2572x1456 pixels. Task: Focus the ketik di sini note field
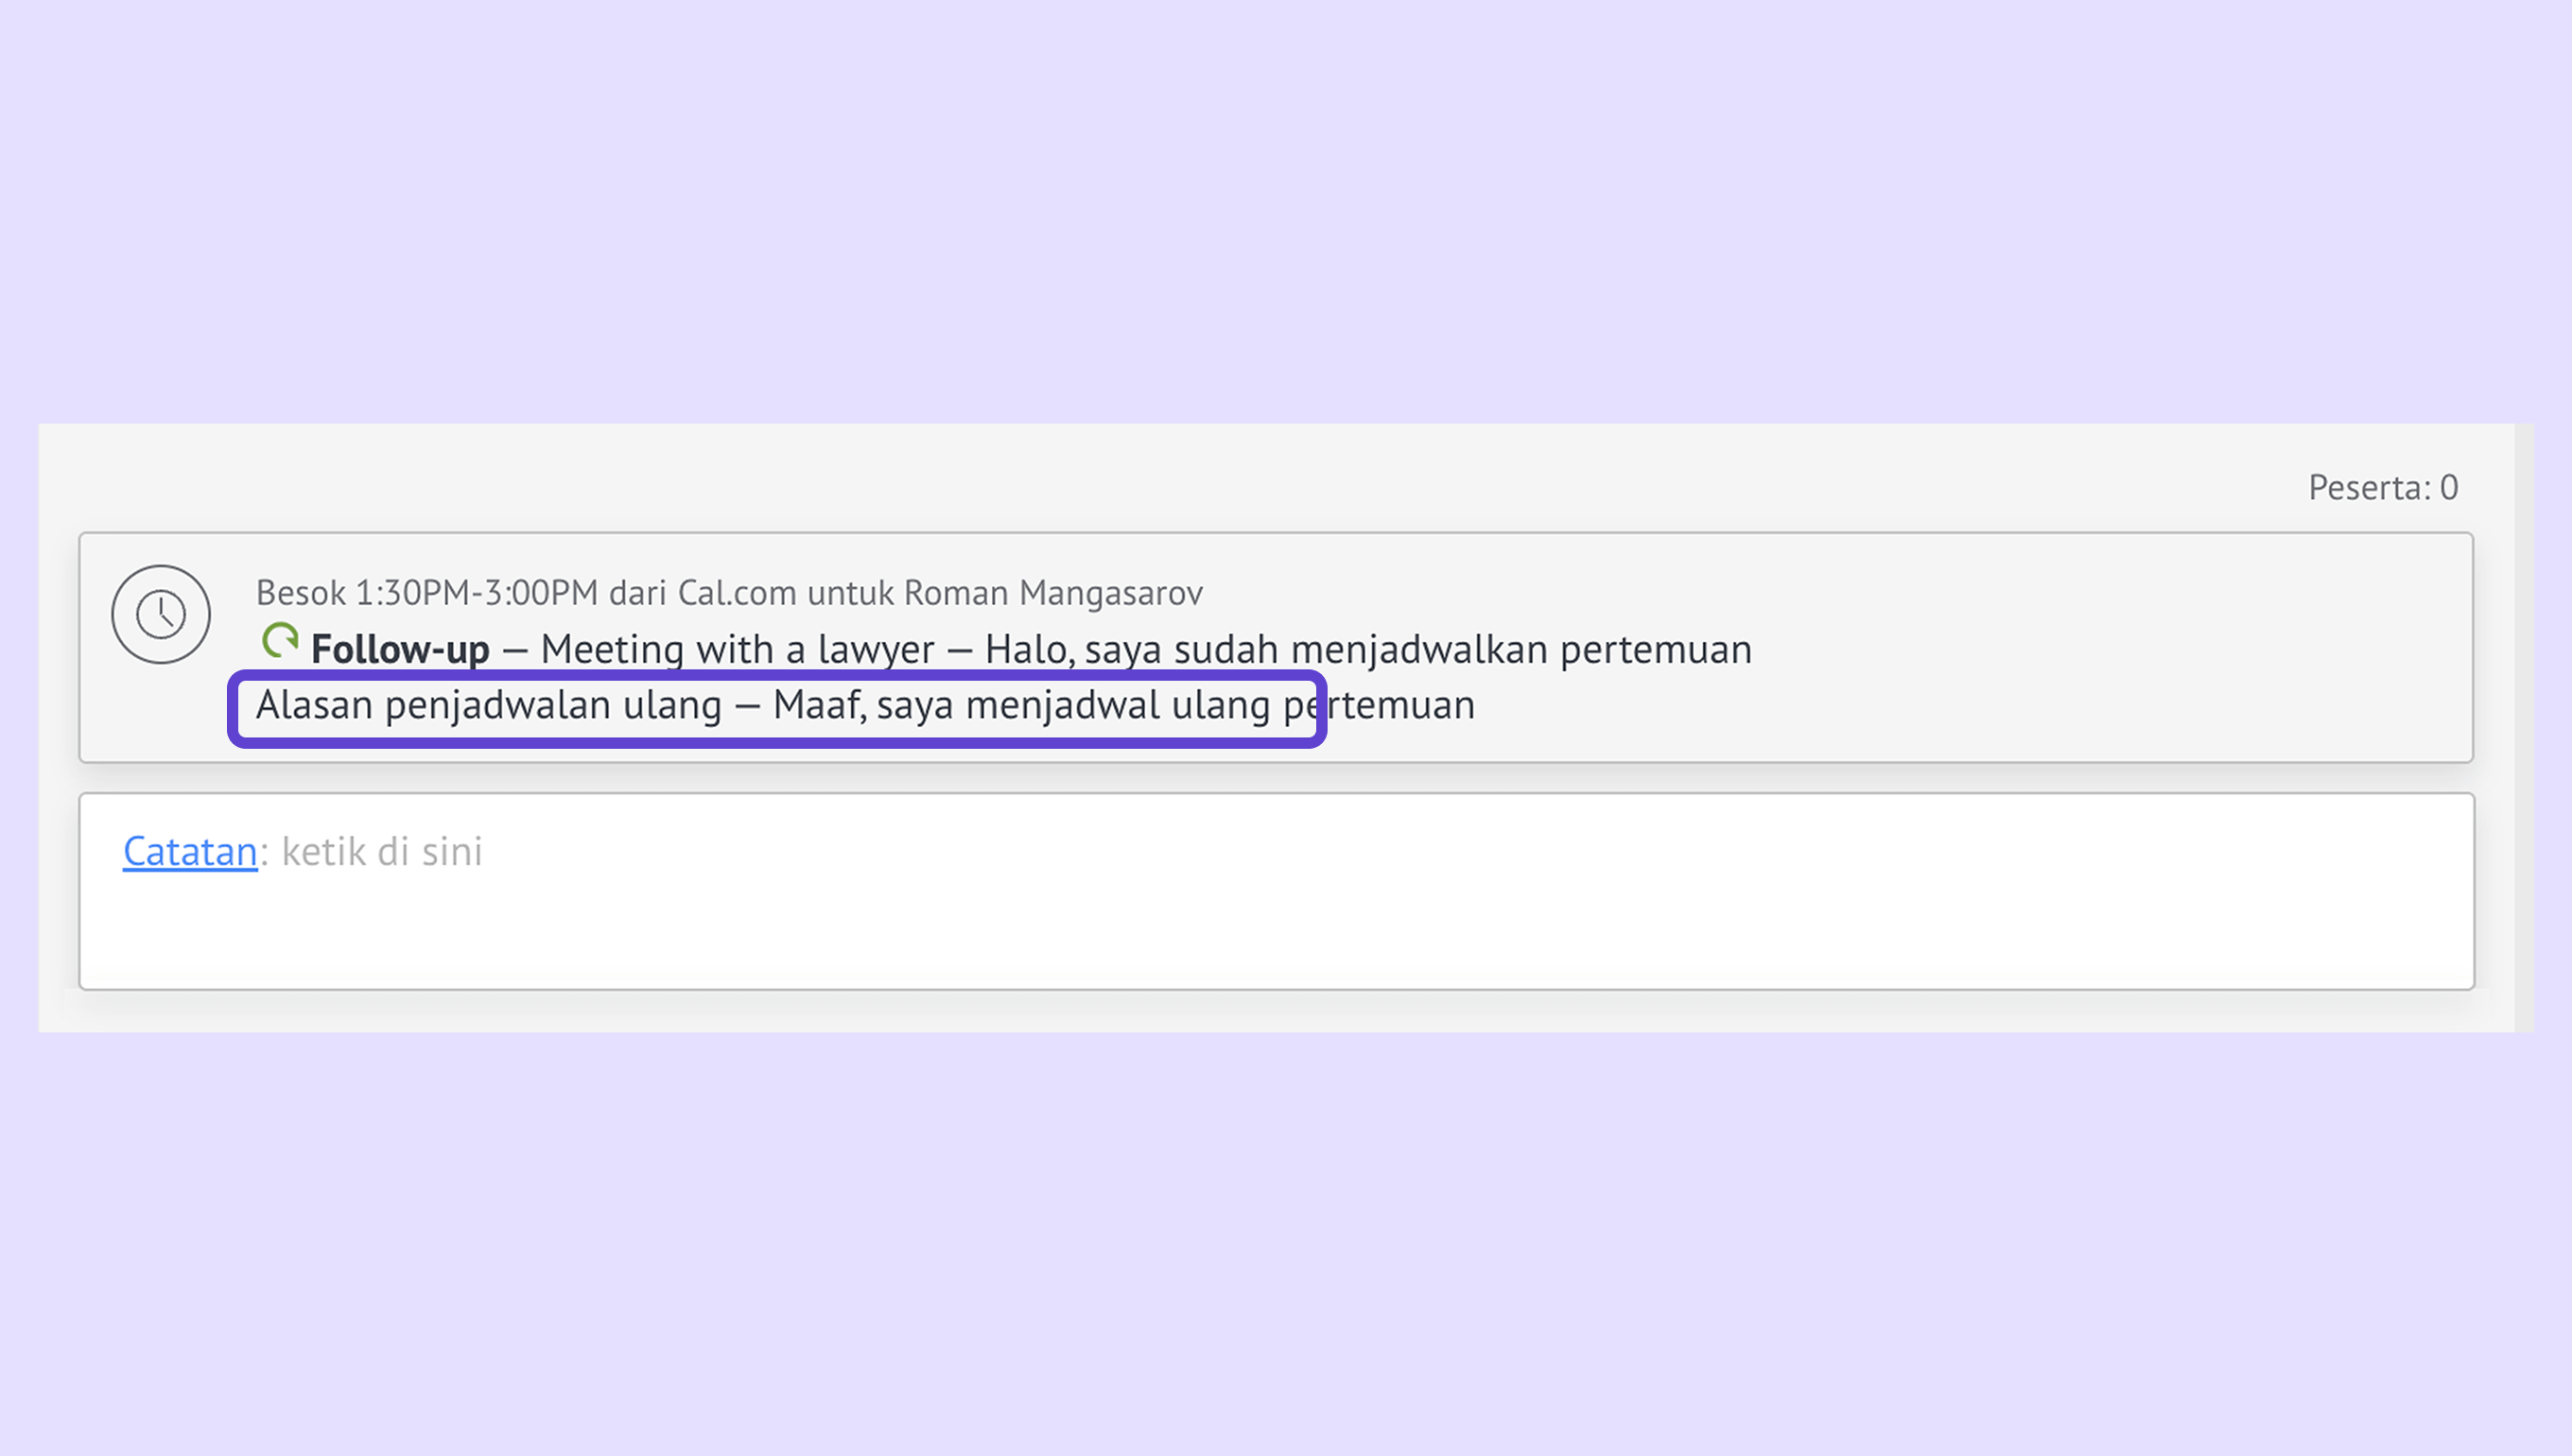click(x=1277, y=891)
